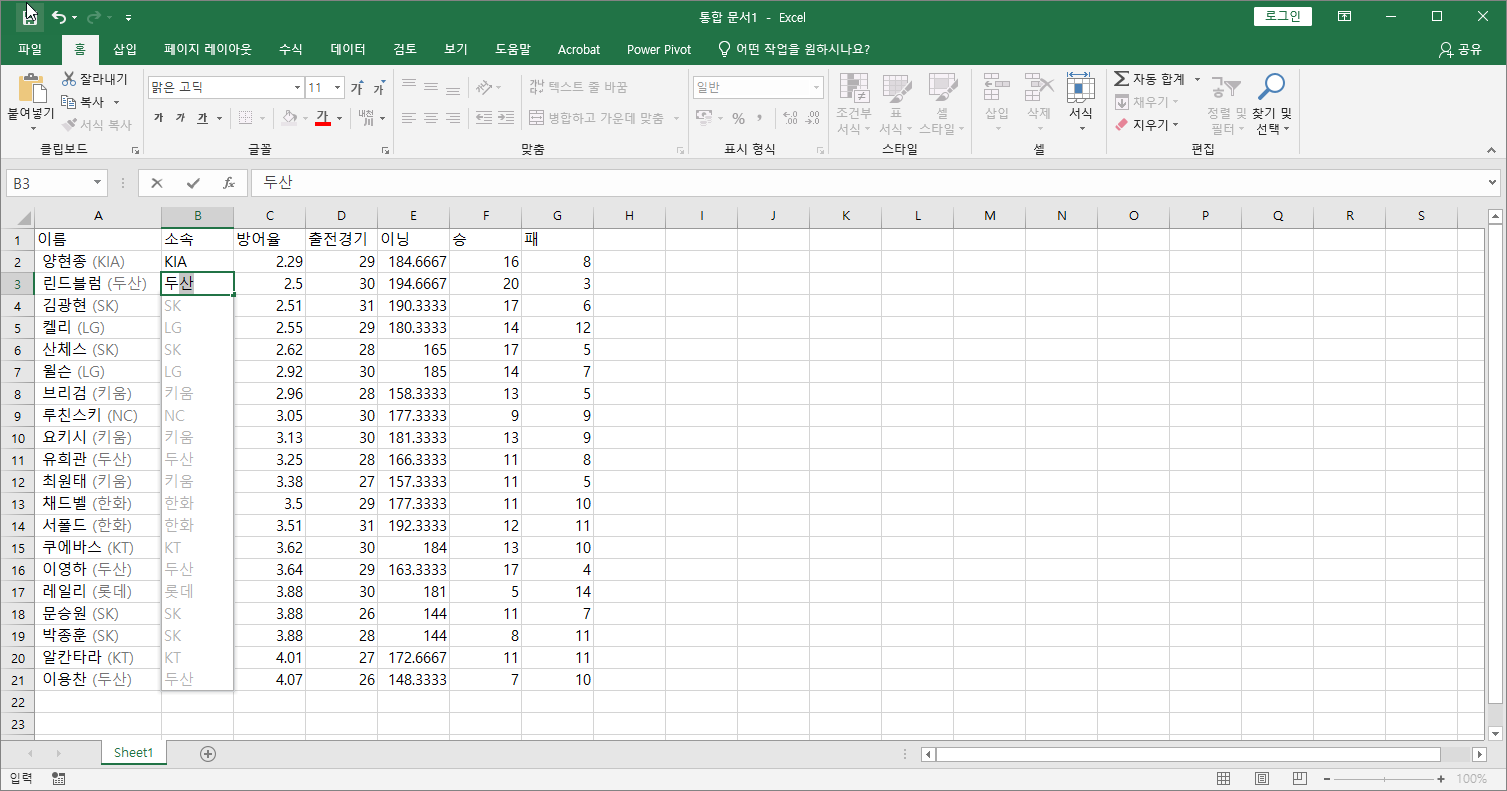1507x791 pixels.
Task: Click the Percent style icon
Action: tap(738, 118)
